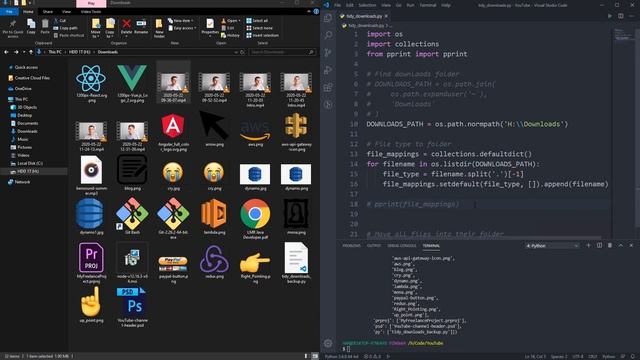Screen dimensions: 640x360
Task: Open the Search view in VS Code activity bar
Action: pos(328,35)
